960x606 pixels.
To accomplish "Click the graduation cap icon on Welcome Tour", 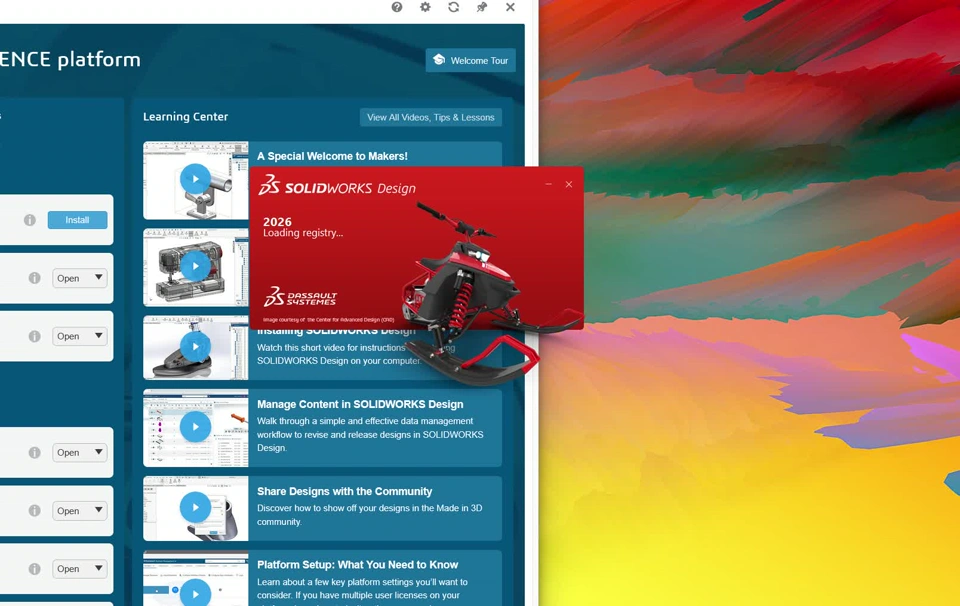I will point(439,60).
